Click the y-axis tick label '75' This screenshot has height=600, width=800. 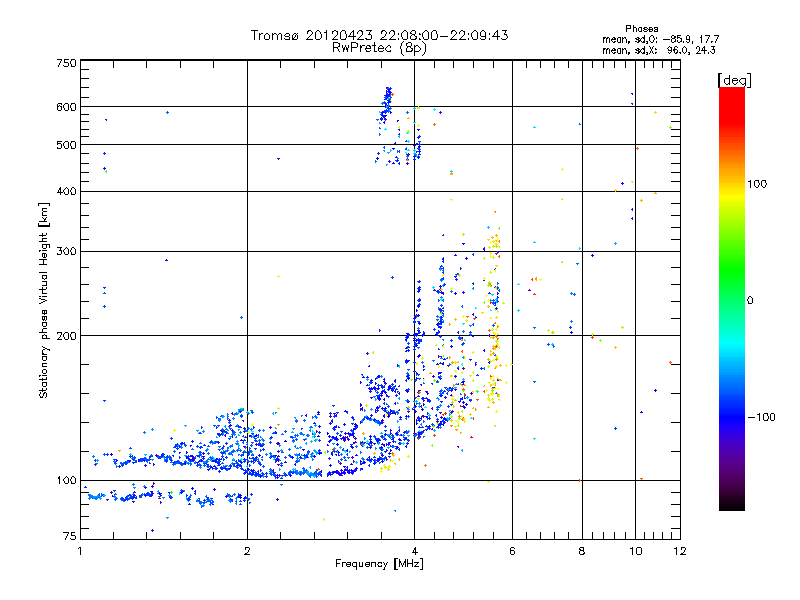click(70, 536)
